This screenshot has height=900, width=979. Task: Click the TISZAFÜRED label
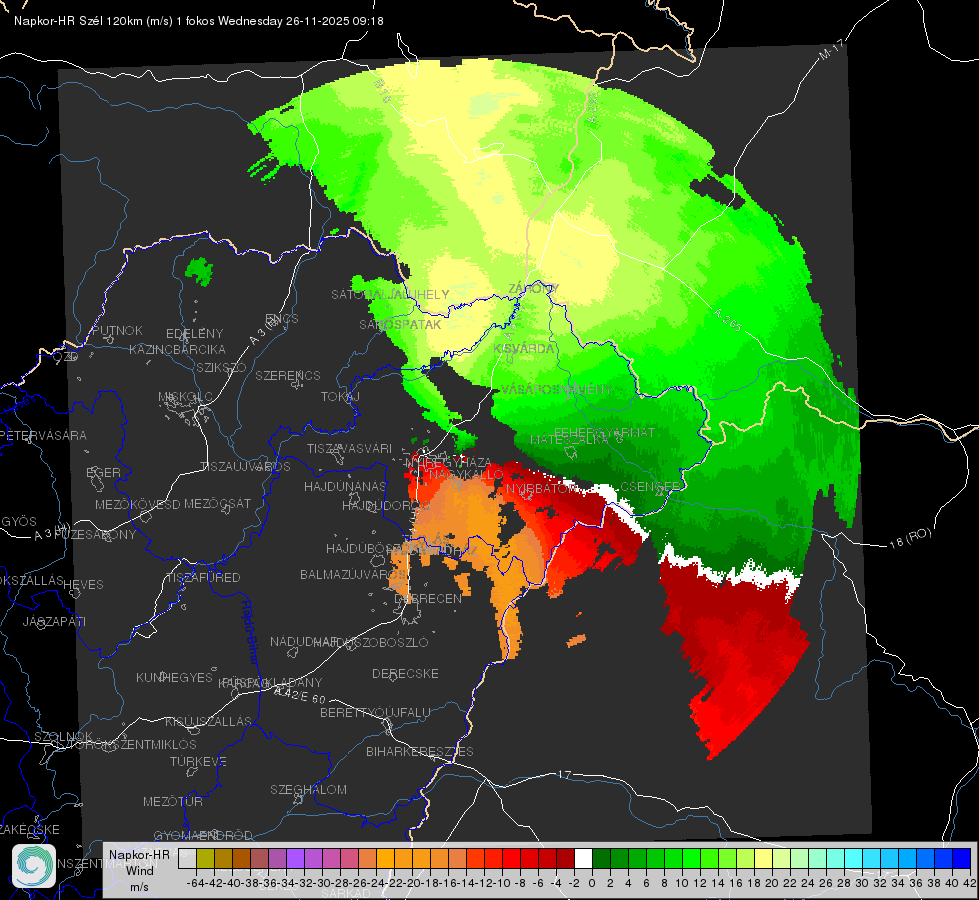(x=204, y=578)
